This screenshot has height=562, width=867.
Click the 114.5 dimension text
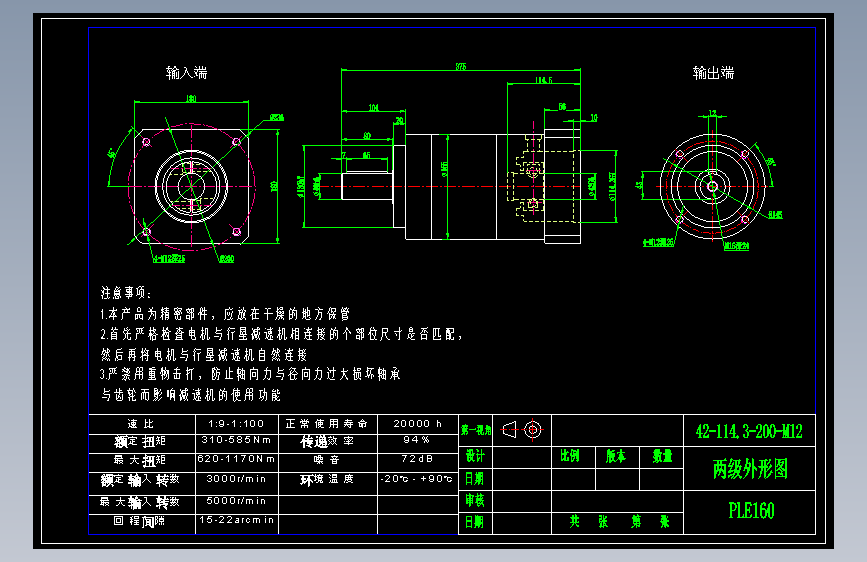(x=544, y=80)
